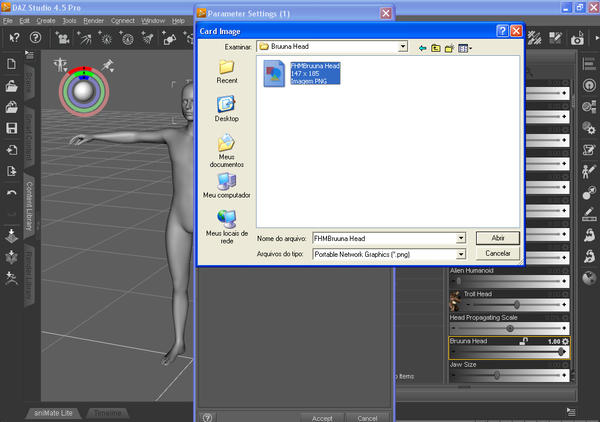
Task: Click the Cancelar button
Action: click(497, 253)
